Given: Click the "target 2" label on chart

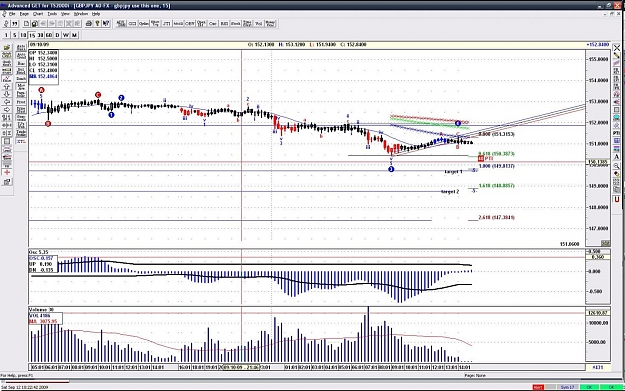Looking at the screenshot, I should click(450, 192).
